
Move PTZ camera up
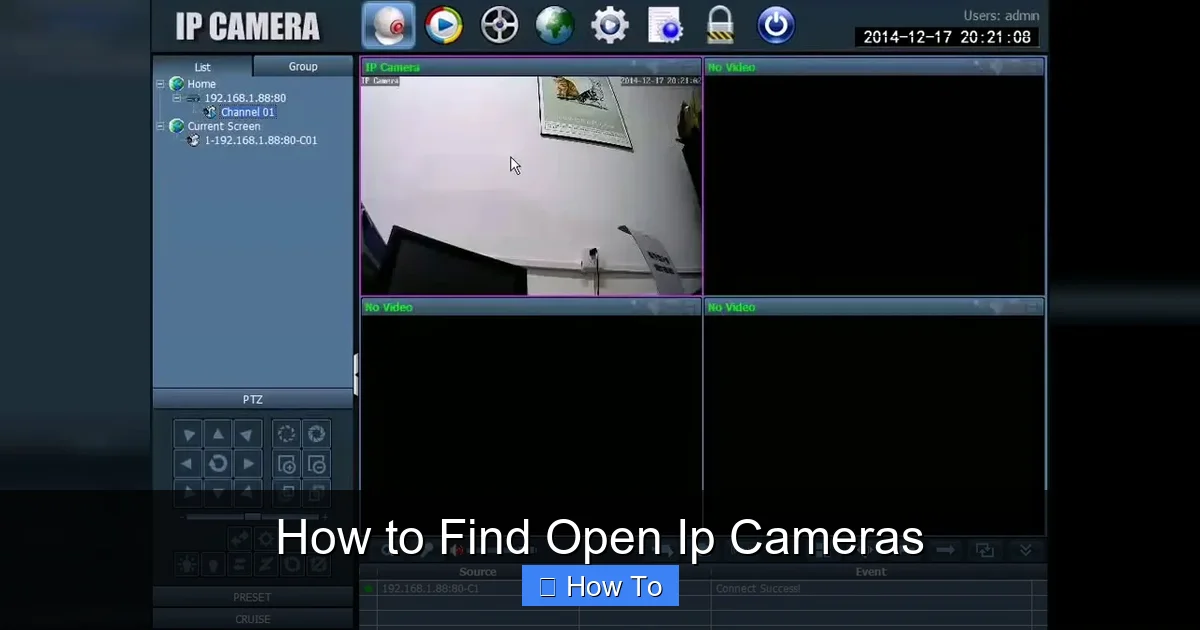tap(218, 434)
